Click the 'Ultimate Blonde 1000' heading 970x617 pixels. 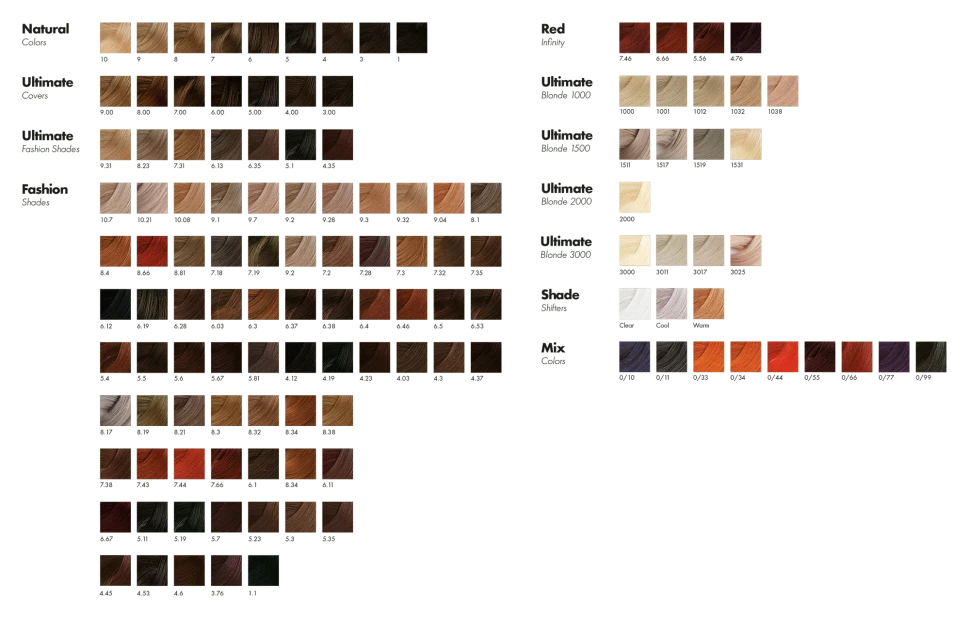(x=565, y=88)
